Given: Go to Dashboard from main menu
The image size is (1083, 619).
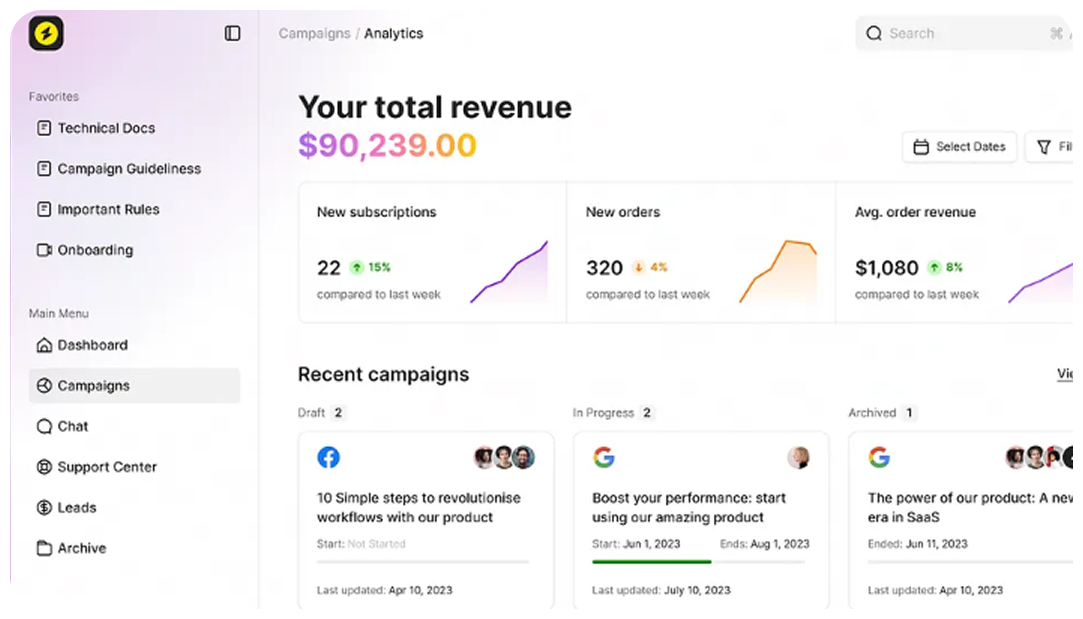Looking at the screenshot, I should [92, 345].
